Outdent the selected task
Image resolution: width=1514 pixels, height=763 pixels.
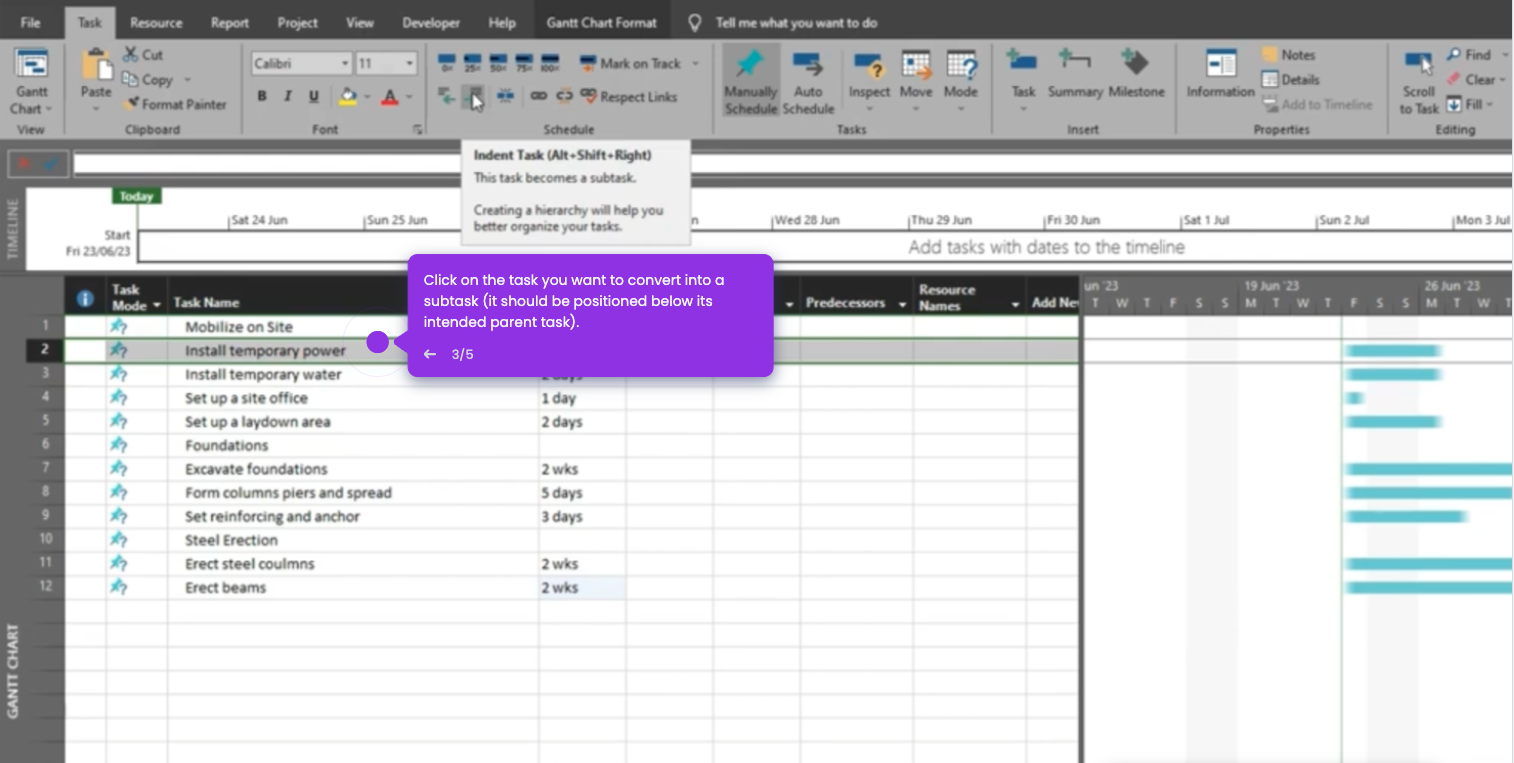click(446, 96)
